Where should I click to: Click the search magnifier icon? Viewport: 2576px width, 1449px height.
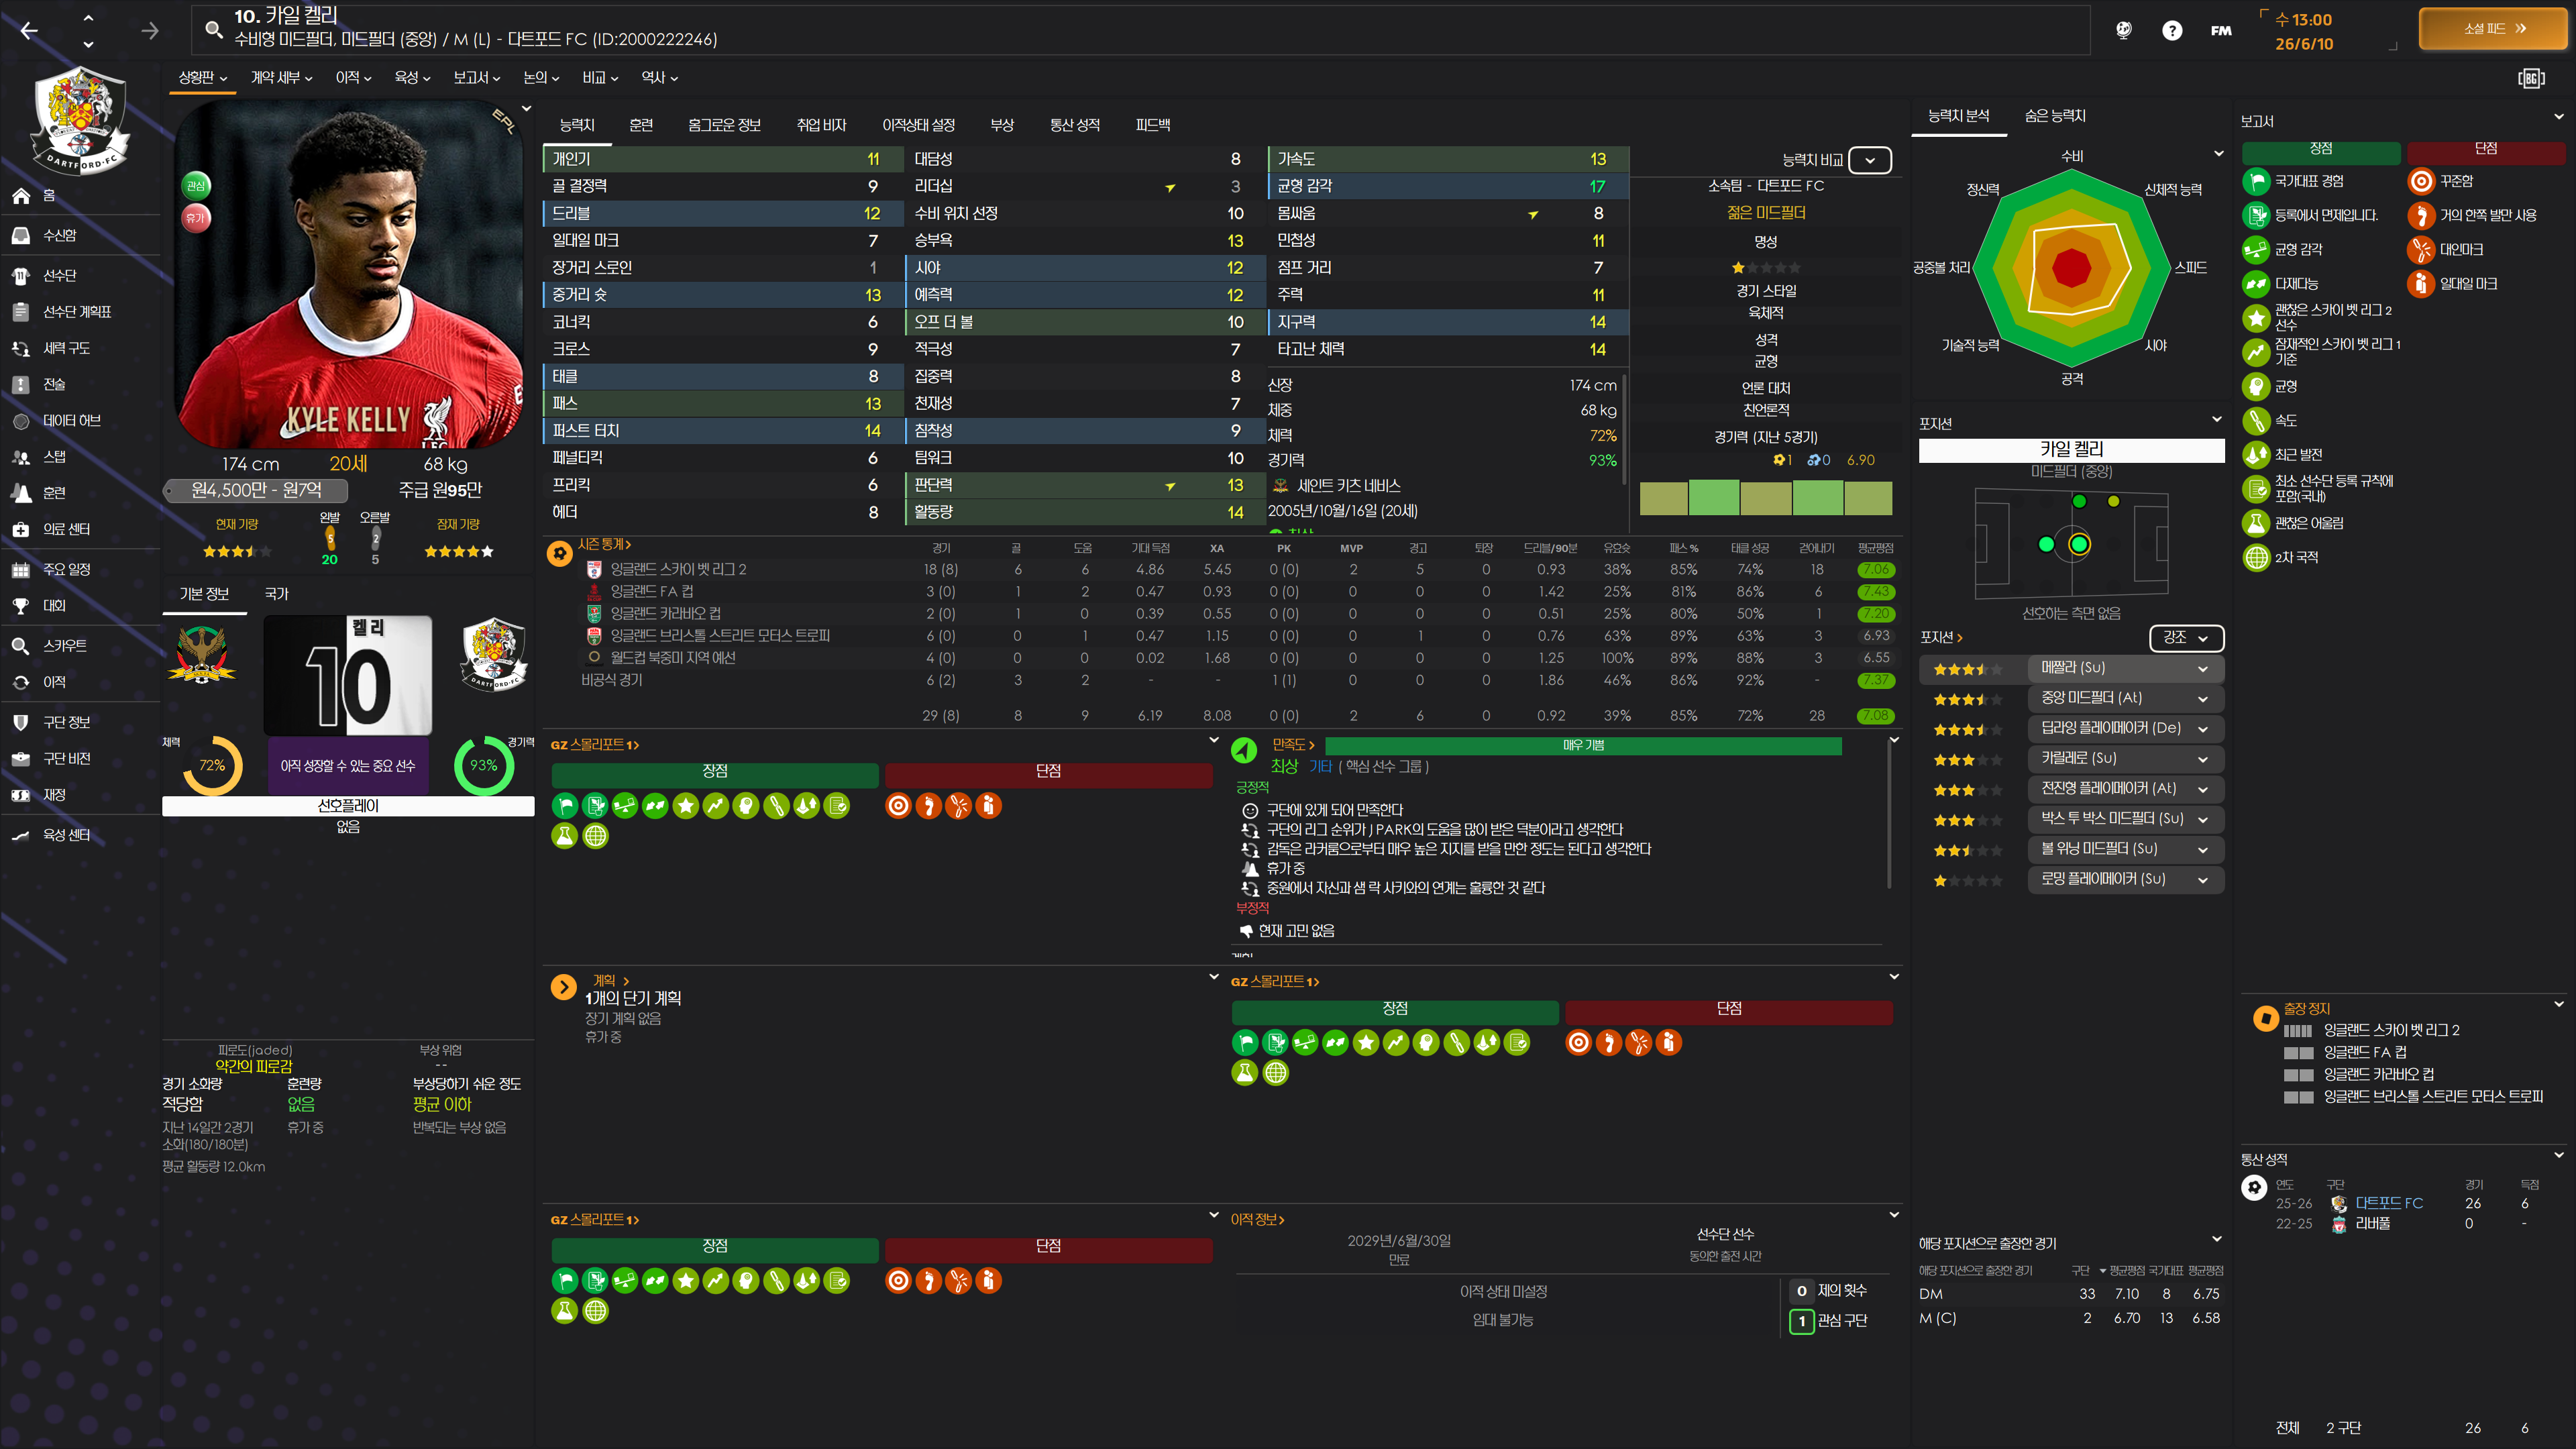[x=213, y=29]
